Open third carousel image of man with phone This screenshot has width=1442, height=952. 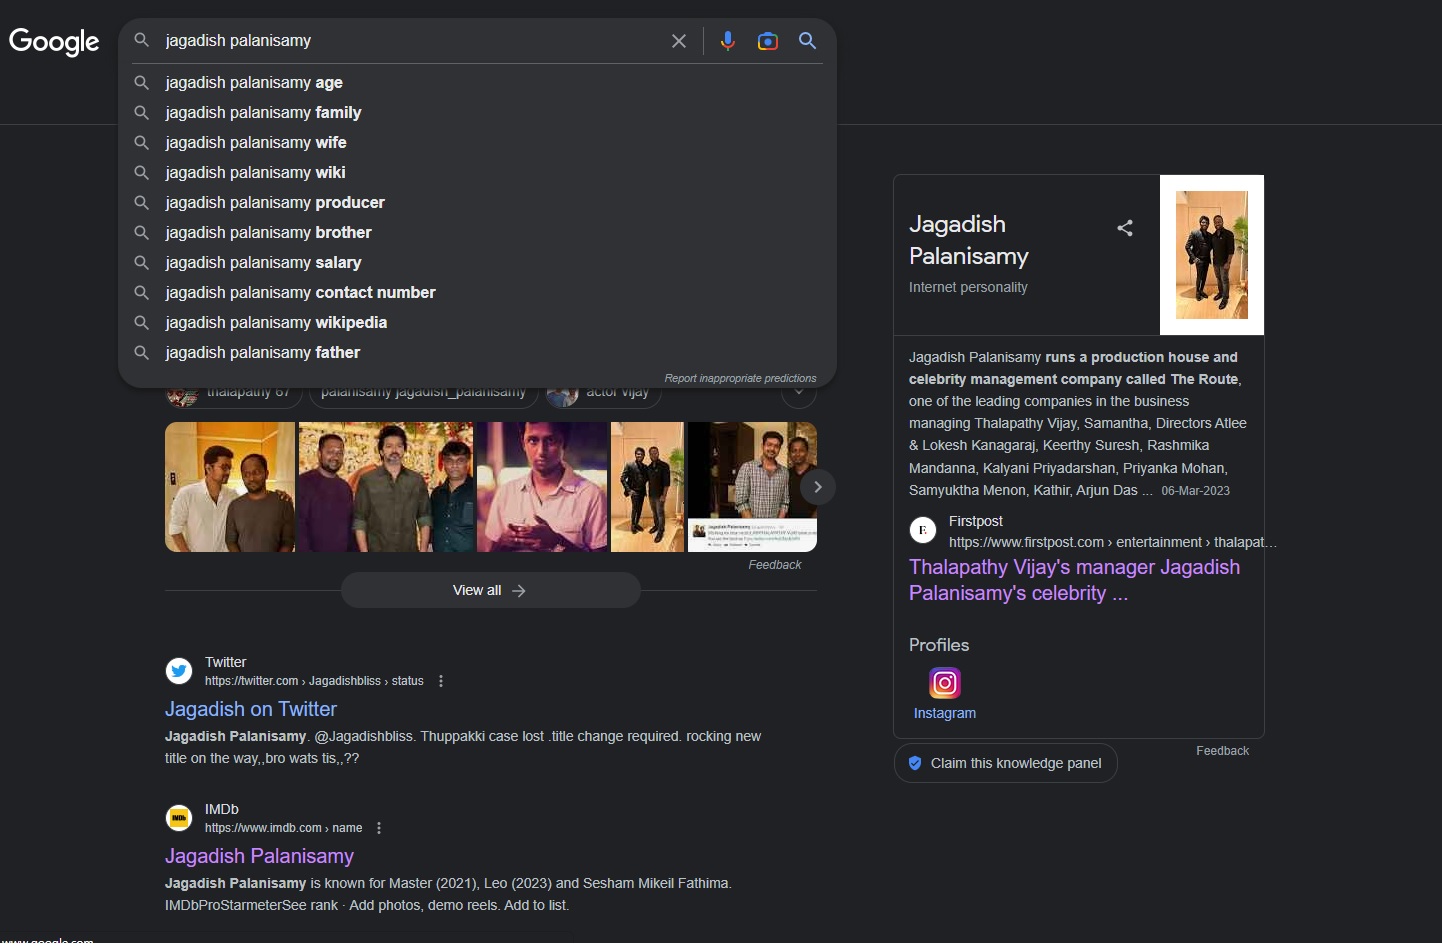click(x=542, y=487)
